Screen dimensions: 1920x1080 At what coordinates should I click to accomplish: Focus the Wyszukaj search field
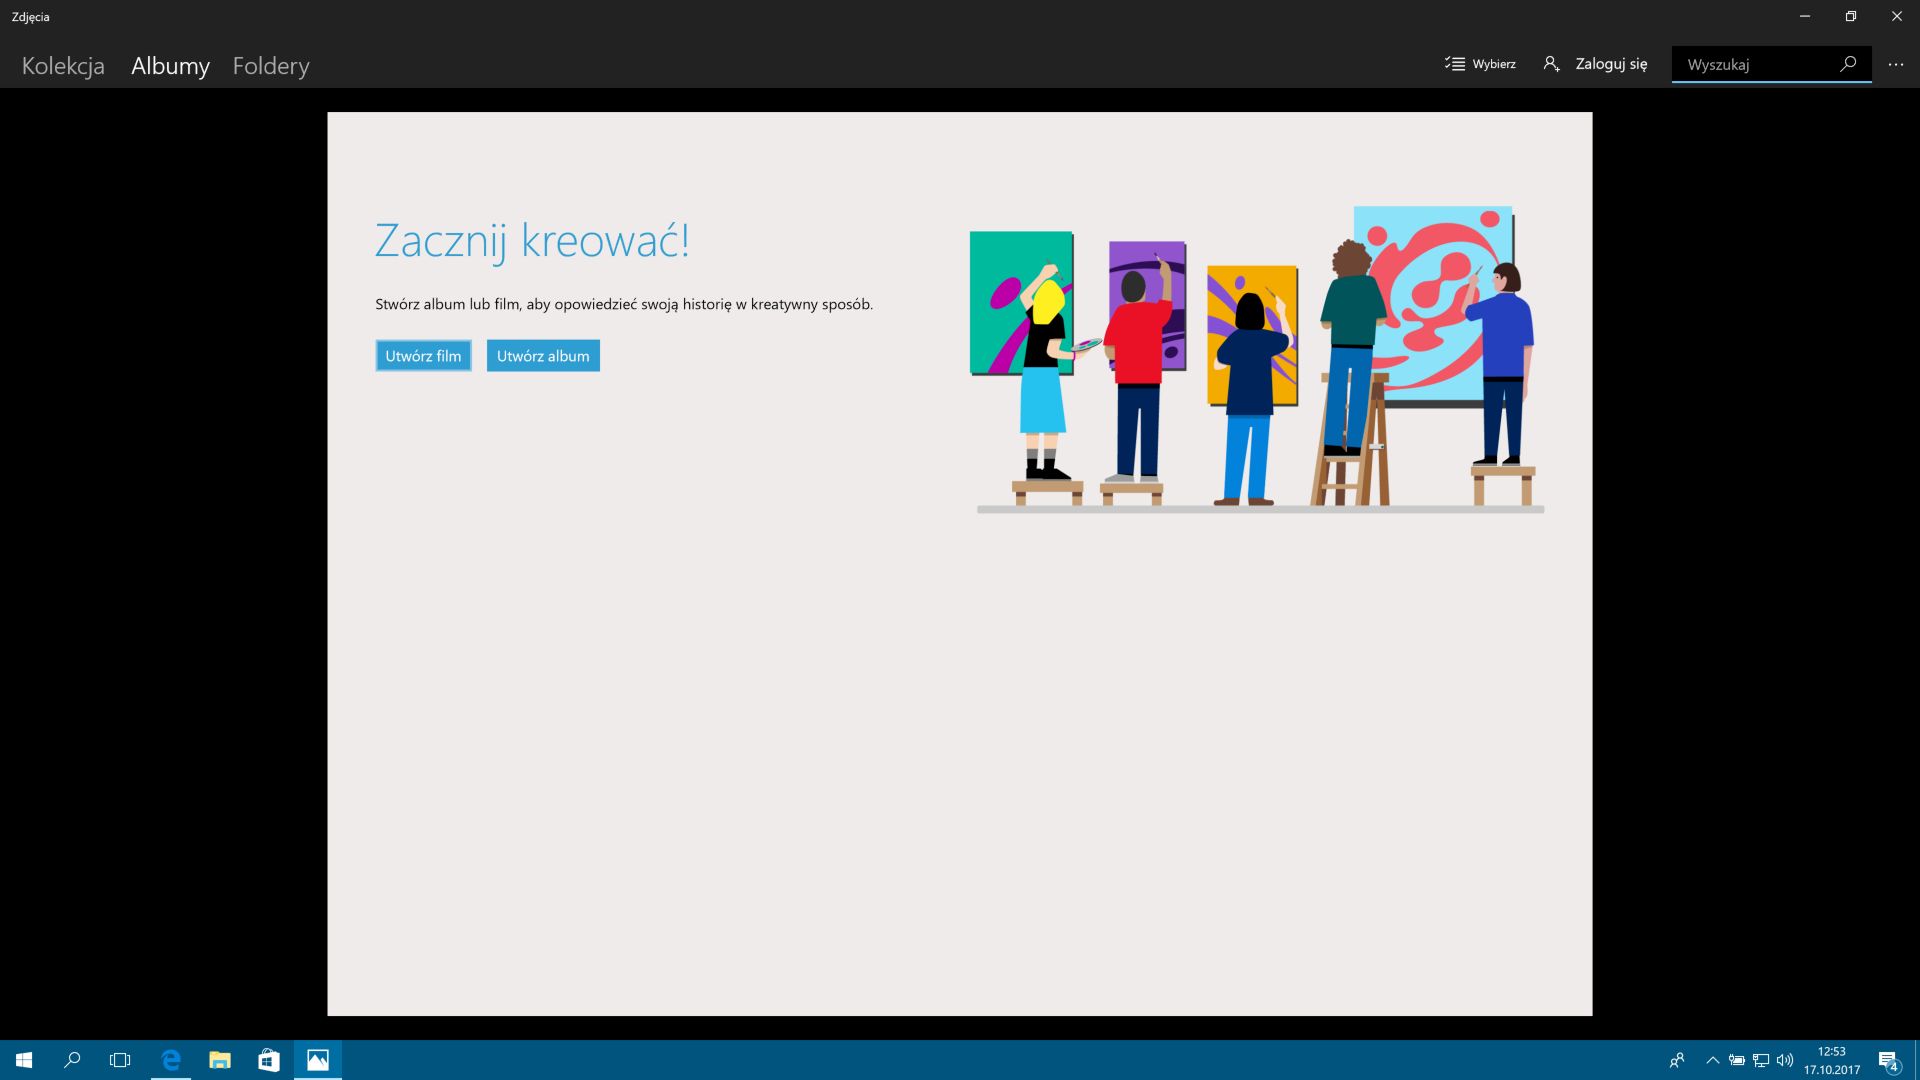coord(1755,64)
